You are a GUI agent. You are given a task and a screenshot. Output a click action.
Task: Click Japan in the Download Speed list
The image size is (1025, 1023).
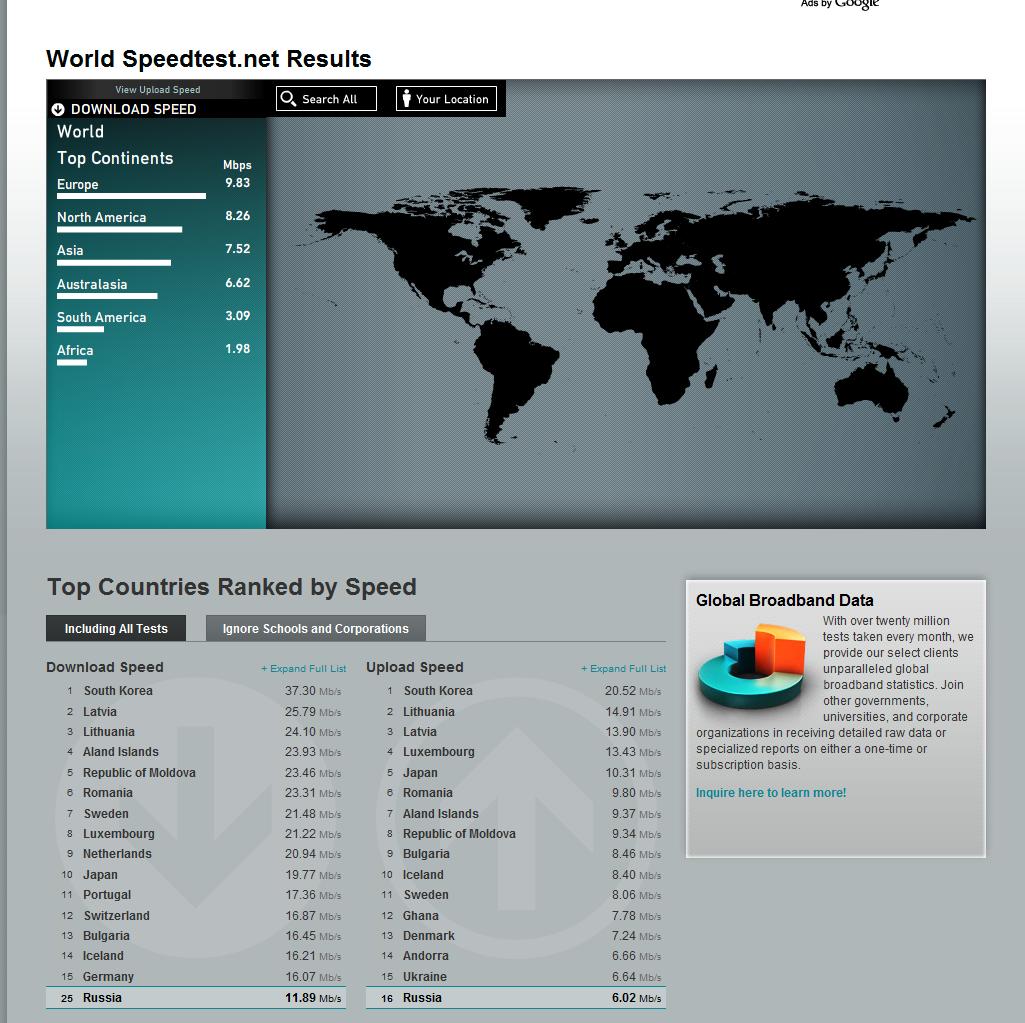tap(100, 875)
